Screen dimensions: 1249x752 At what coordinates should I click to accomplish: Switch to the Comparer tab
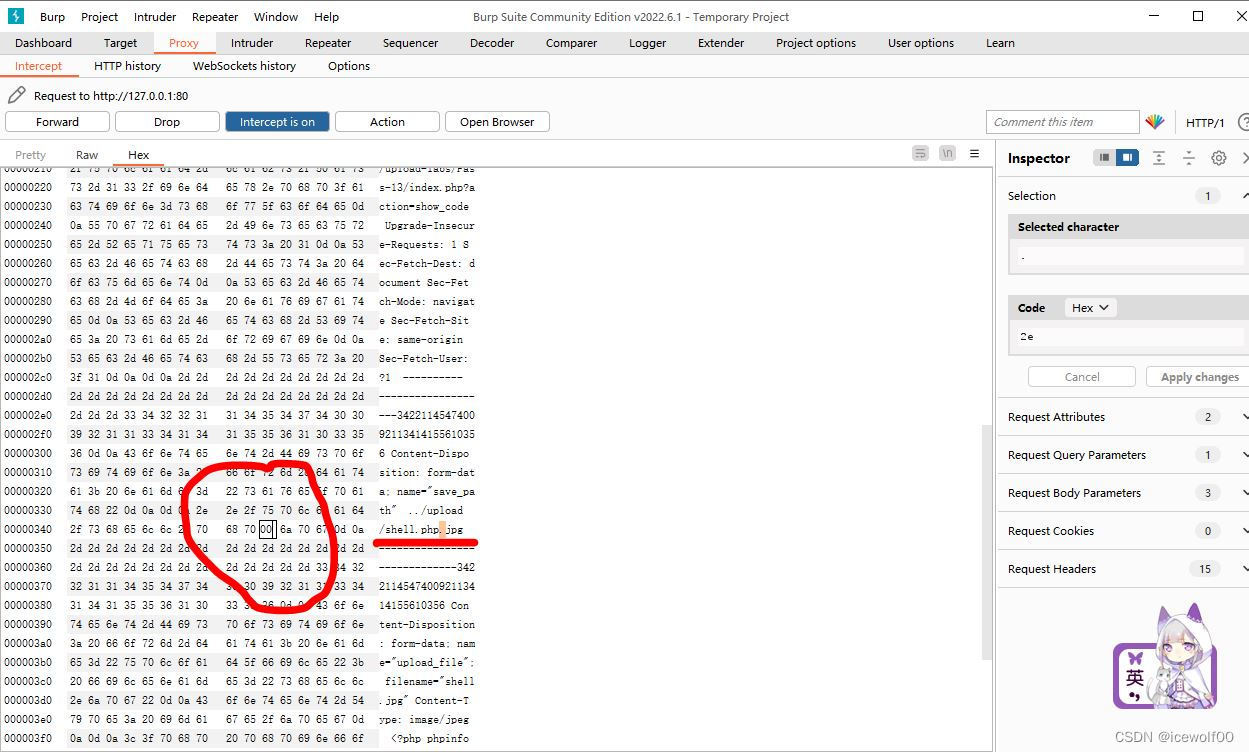571,43
